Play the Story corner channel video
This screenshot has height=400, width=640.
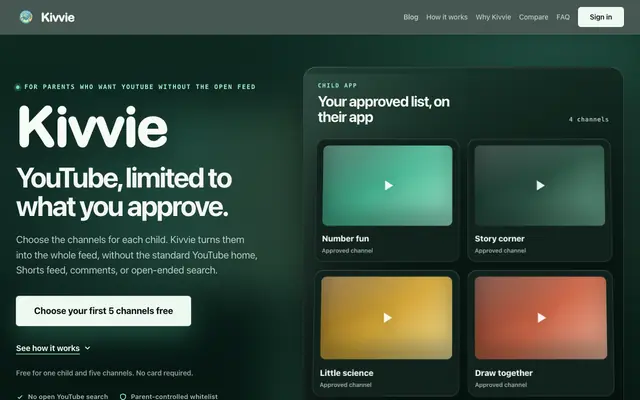[x=540, y=186]
